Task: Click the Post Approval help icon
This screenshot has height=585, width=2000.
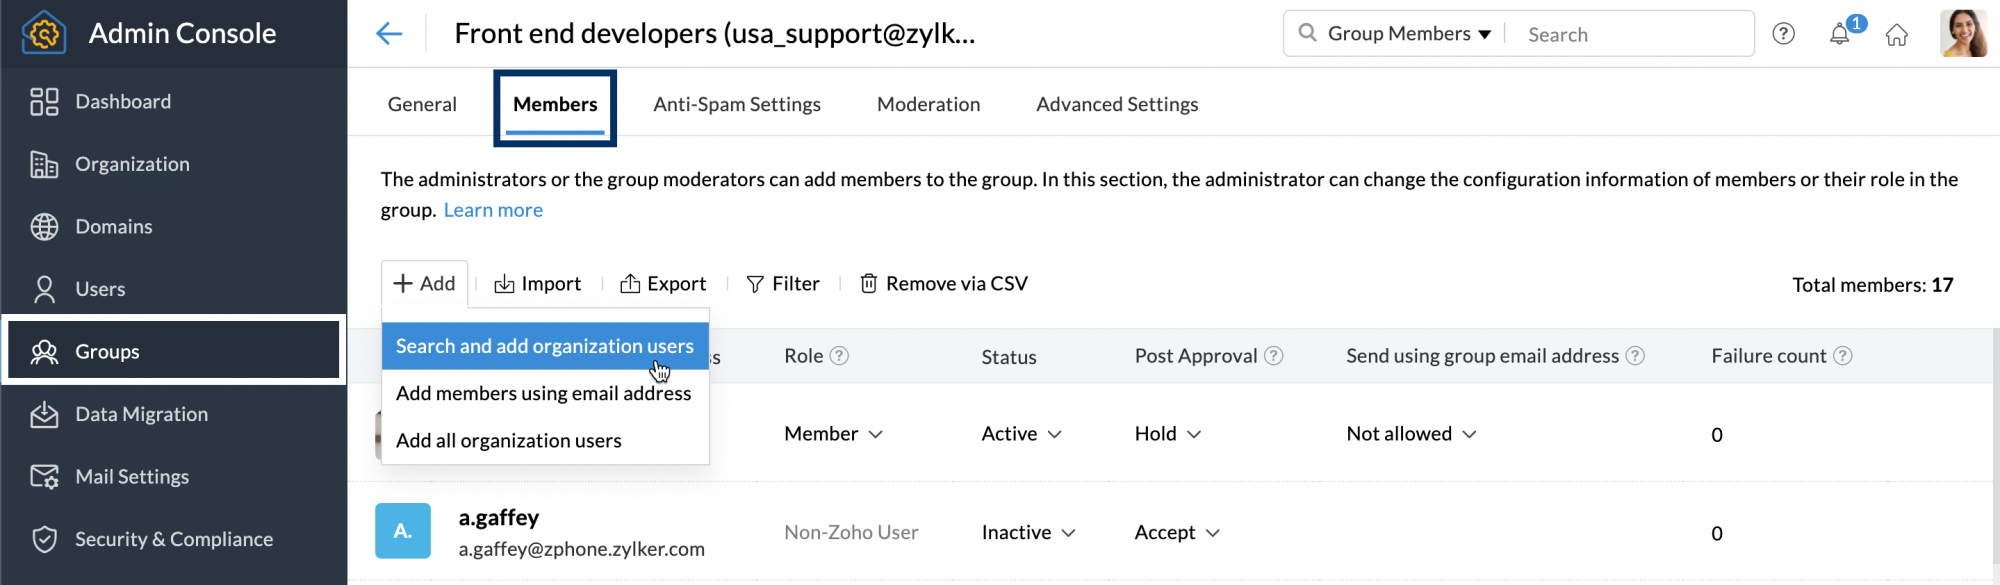Action: pyautogui.click(x=1273, y=356)
